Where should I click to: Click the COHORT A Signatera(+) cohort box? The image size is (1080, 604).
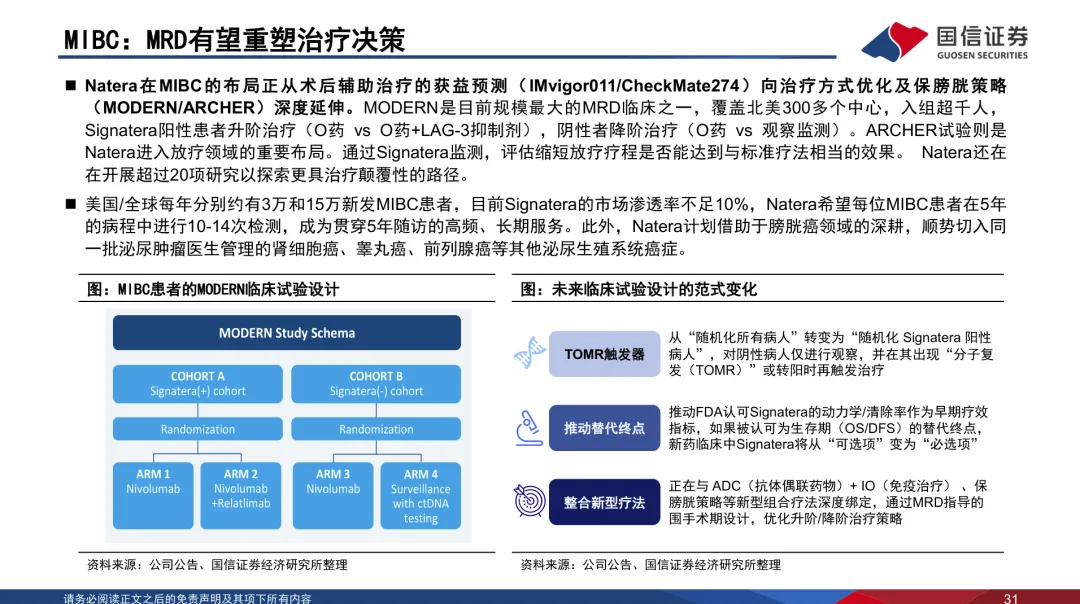[198, 384]
